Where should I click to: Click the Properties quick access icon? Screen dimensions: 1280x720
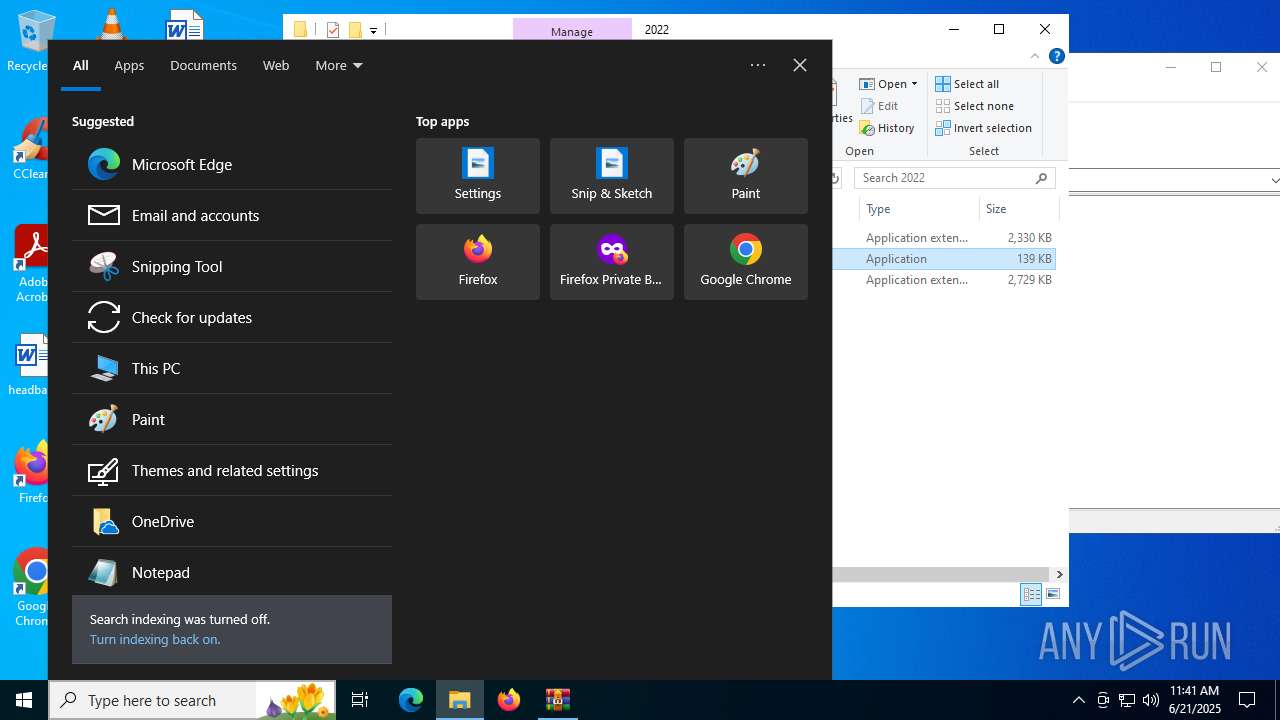coord(333,30)
